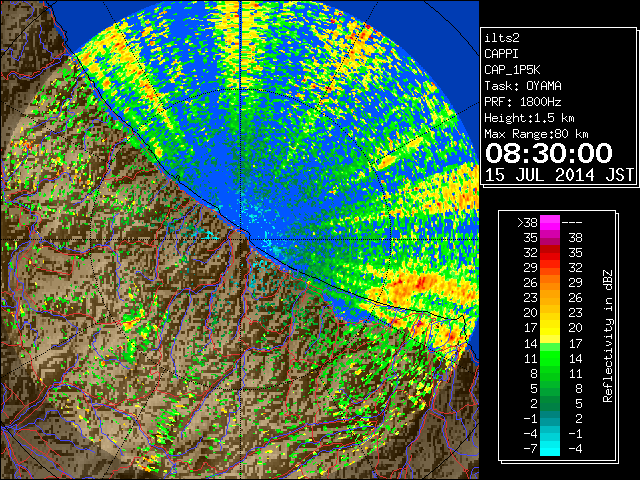Click the 'Task: OYAMA' line

pyautogui.click(x=523, y=86)
